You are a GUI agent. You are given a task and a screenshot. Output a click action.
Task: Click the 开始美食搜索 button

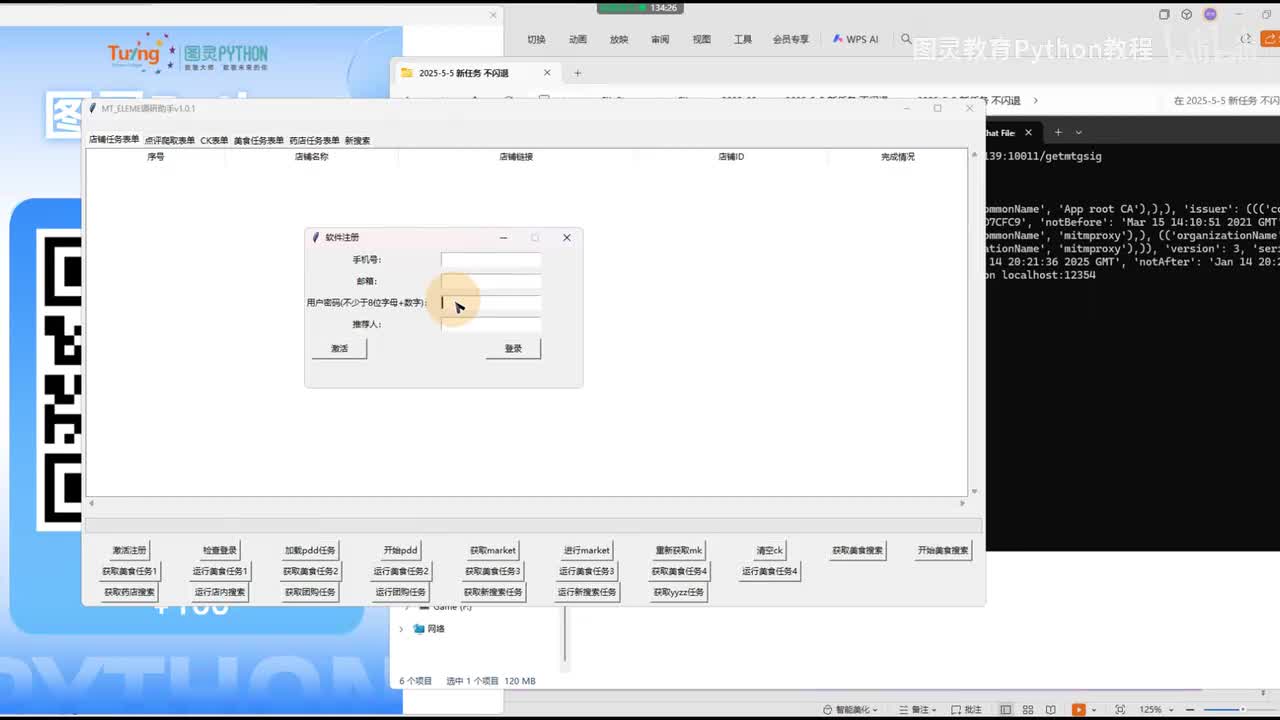(x=943, y=550)
